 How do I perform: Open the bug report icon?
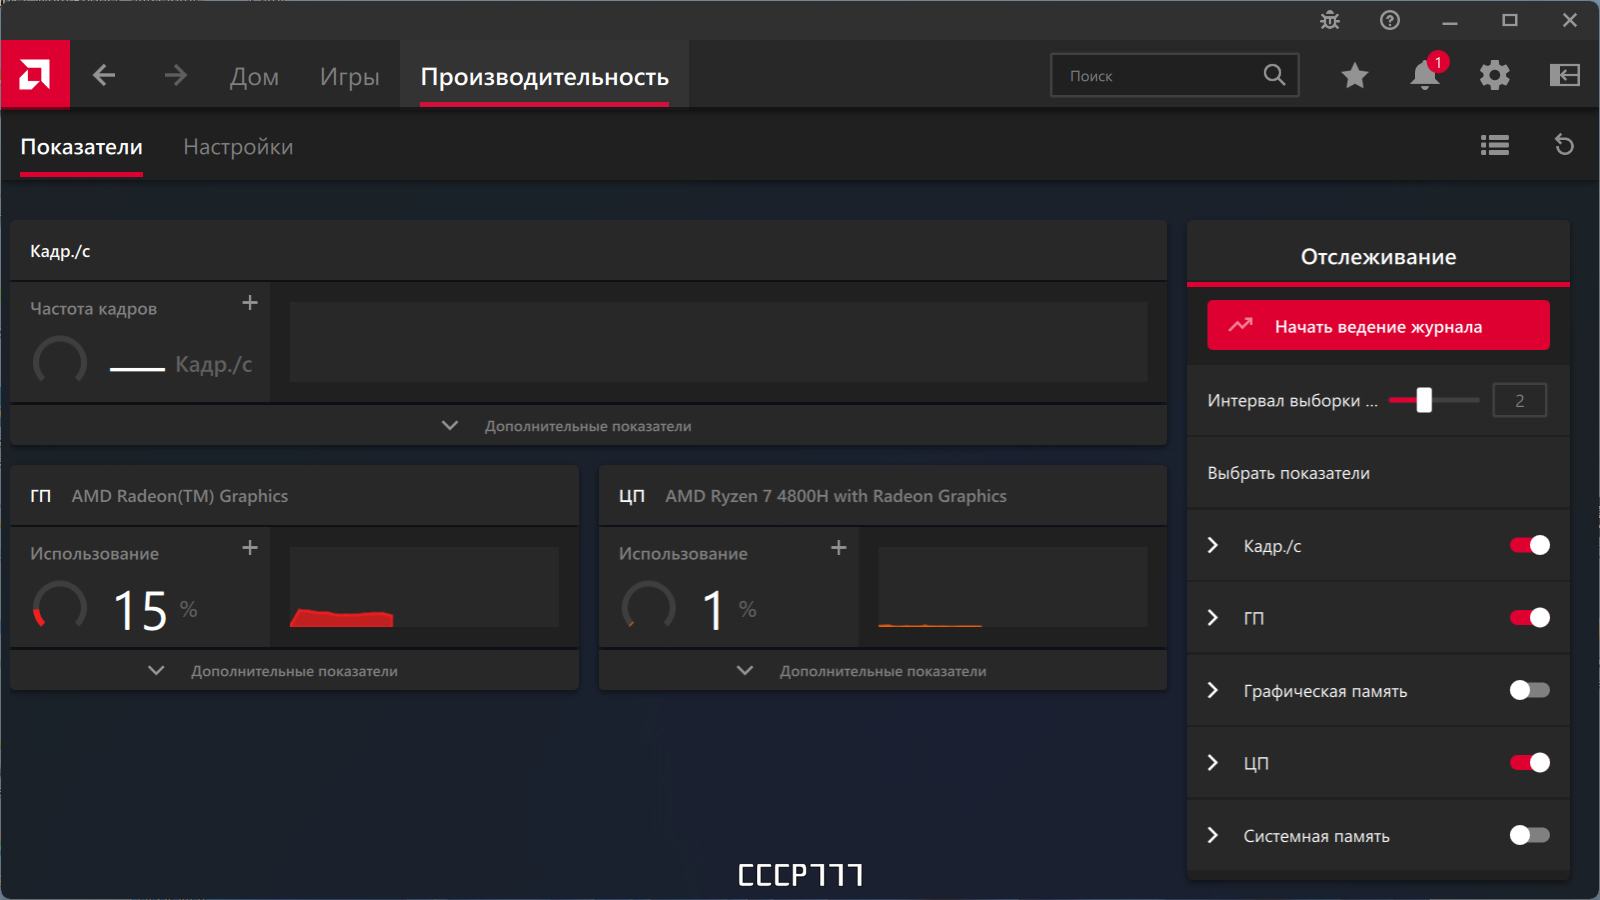pyautogui.click(x=1330, y=20)
